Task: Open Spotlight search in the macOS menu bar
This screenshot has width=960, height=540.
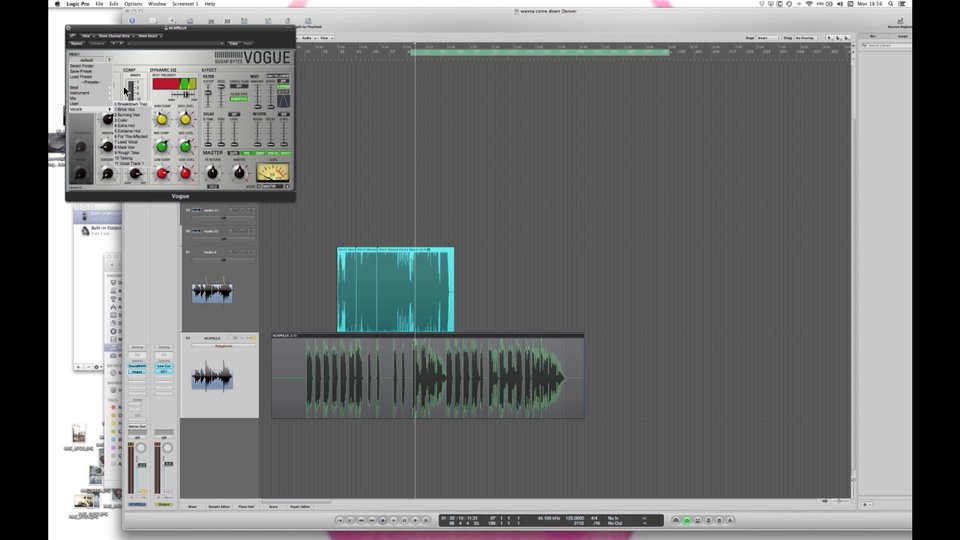Action: pyautogui.click(x=891, y=4)
